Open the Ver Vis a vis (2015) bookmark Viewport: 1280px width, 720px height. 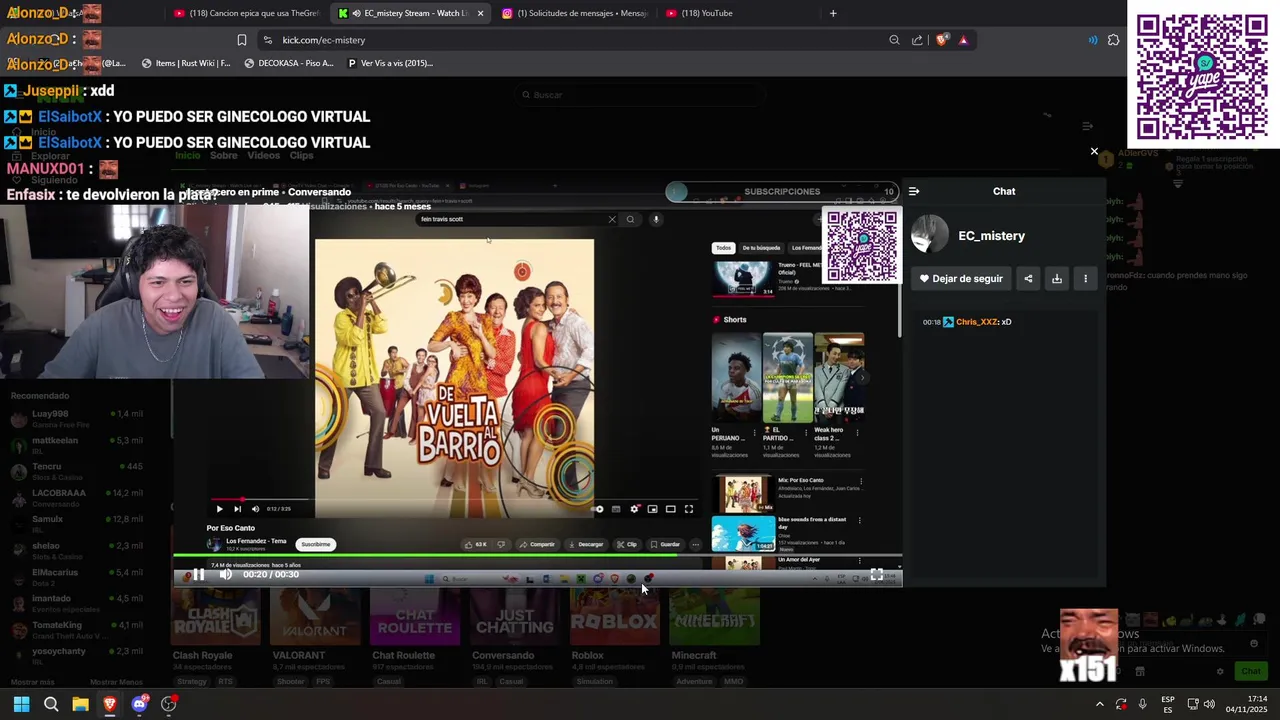(390, 63)
